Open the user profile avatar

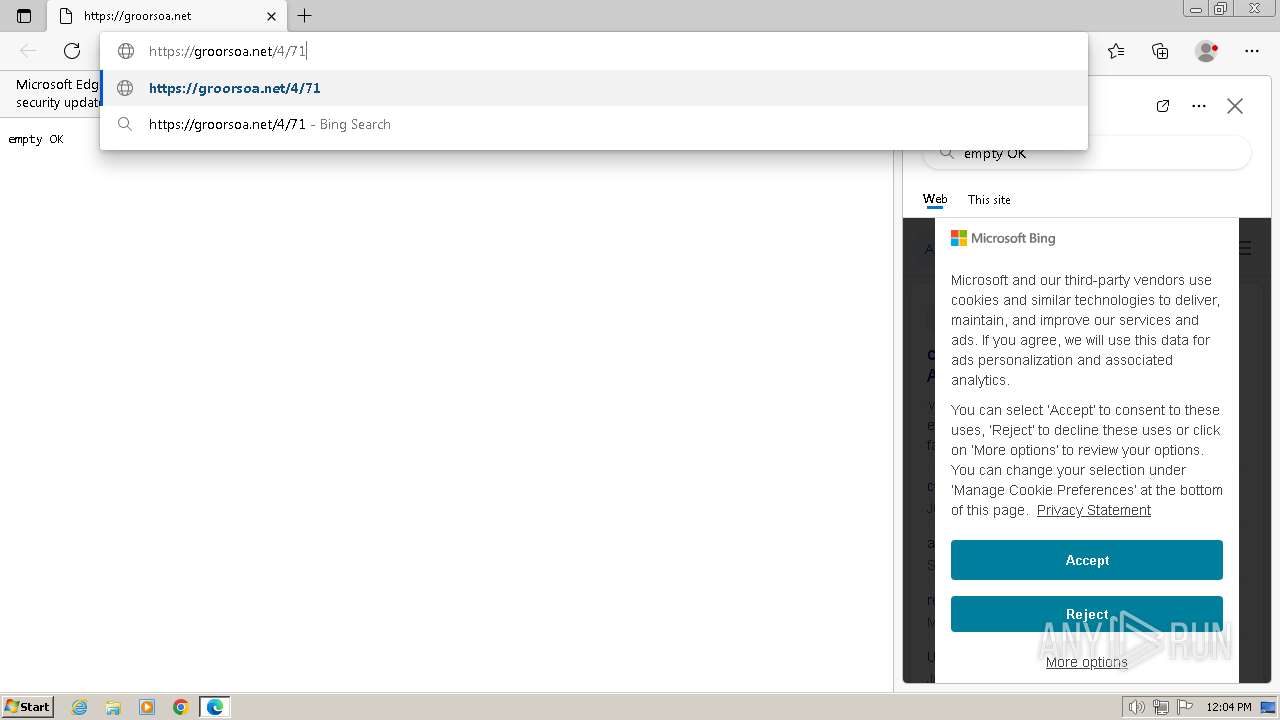pyautogui.click(x=1207, y=51)
